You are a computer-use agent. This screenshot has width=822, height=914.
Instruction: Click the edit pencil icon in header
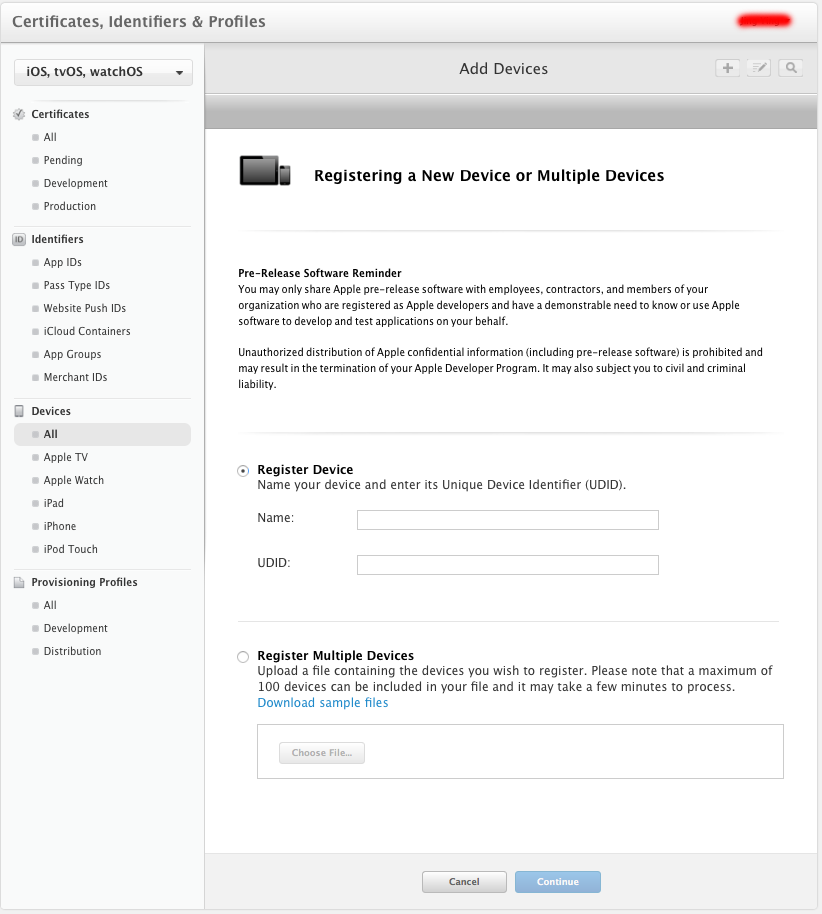(x=759, y=68)
